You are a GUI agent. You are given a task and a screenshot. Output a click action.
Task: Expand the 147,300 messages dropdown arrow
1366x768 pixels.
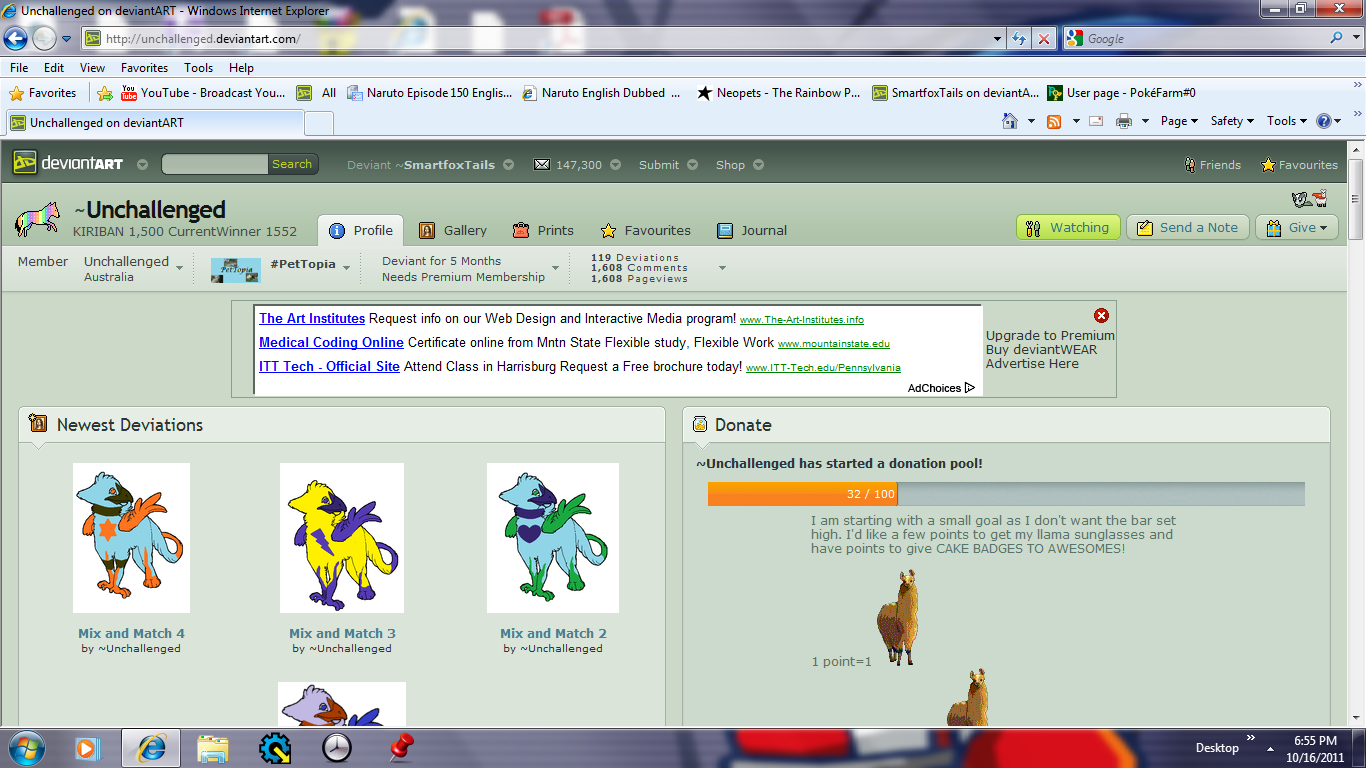click(x=615, y=165)
